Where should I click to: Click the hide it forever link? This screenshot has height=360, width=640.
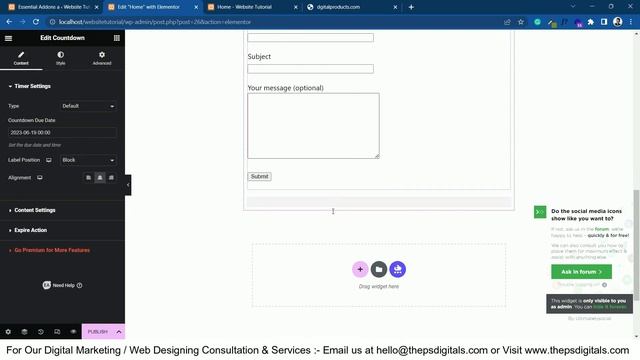tap(610, 307)
